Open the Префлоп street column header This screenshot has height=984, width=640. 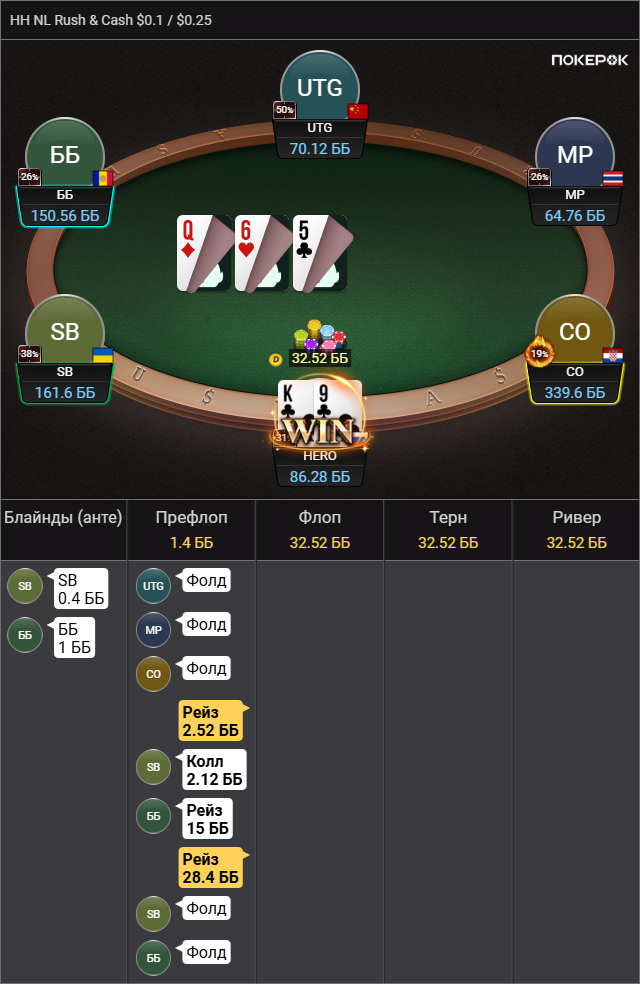[191, 530]
